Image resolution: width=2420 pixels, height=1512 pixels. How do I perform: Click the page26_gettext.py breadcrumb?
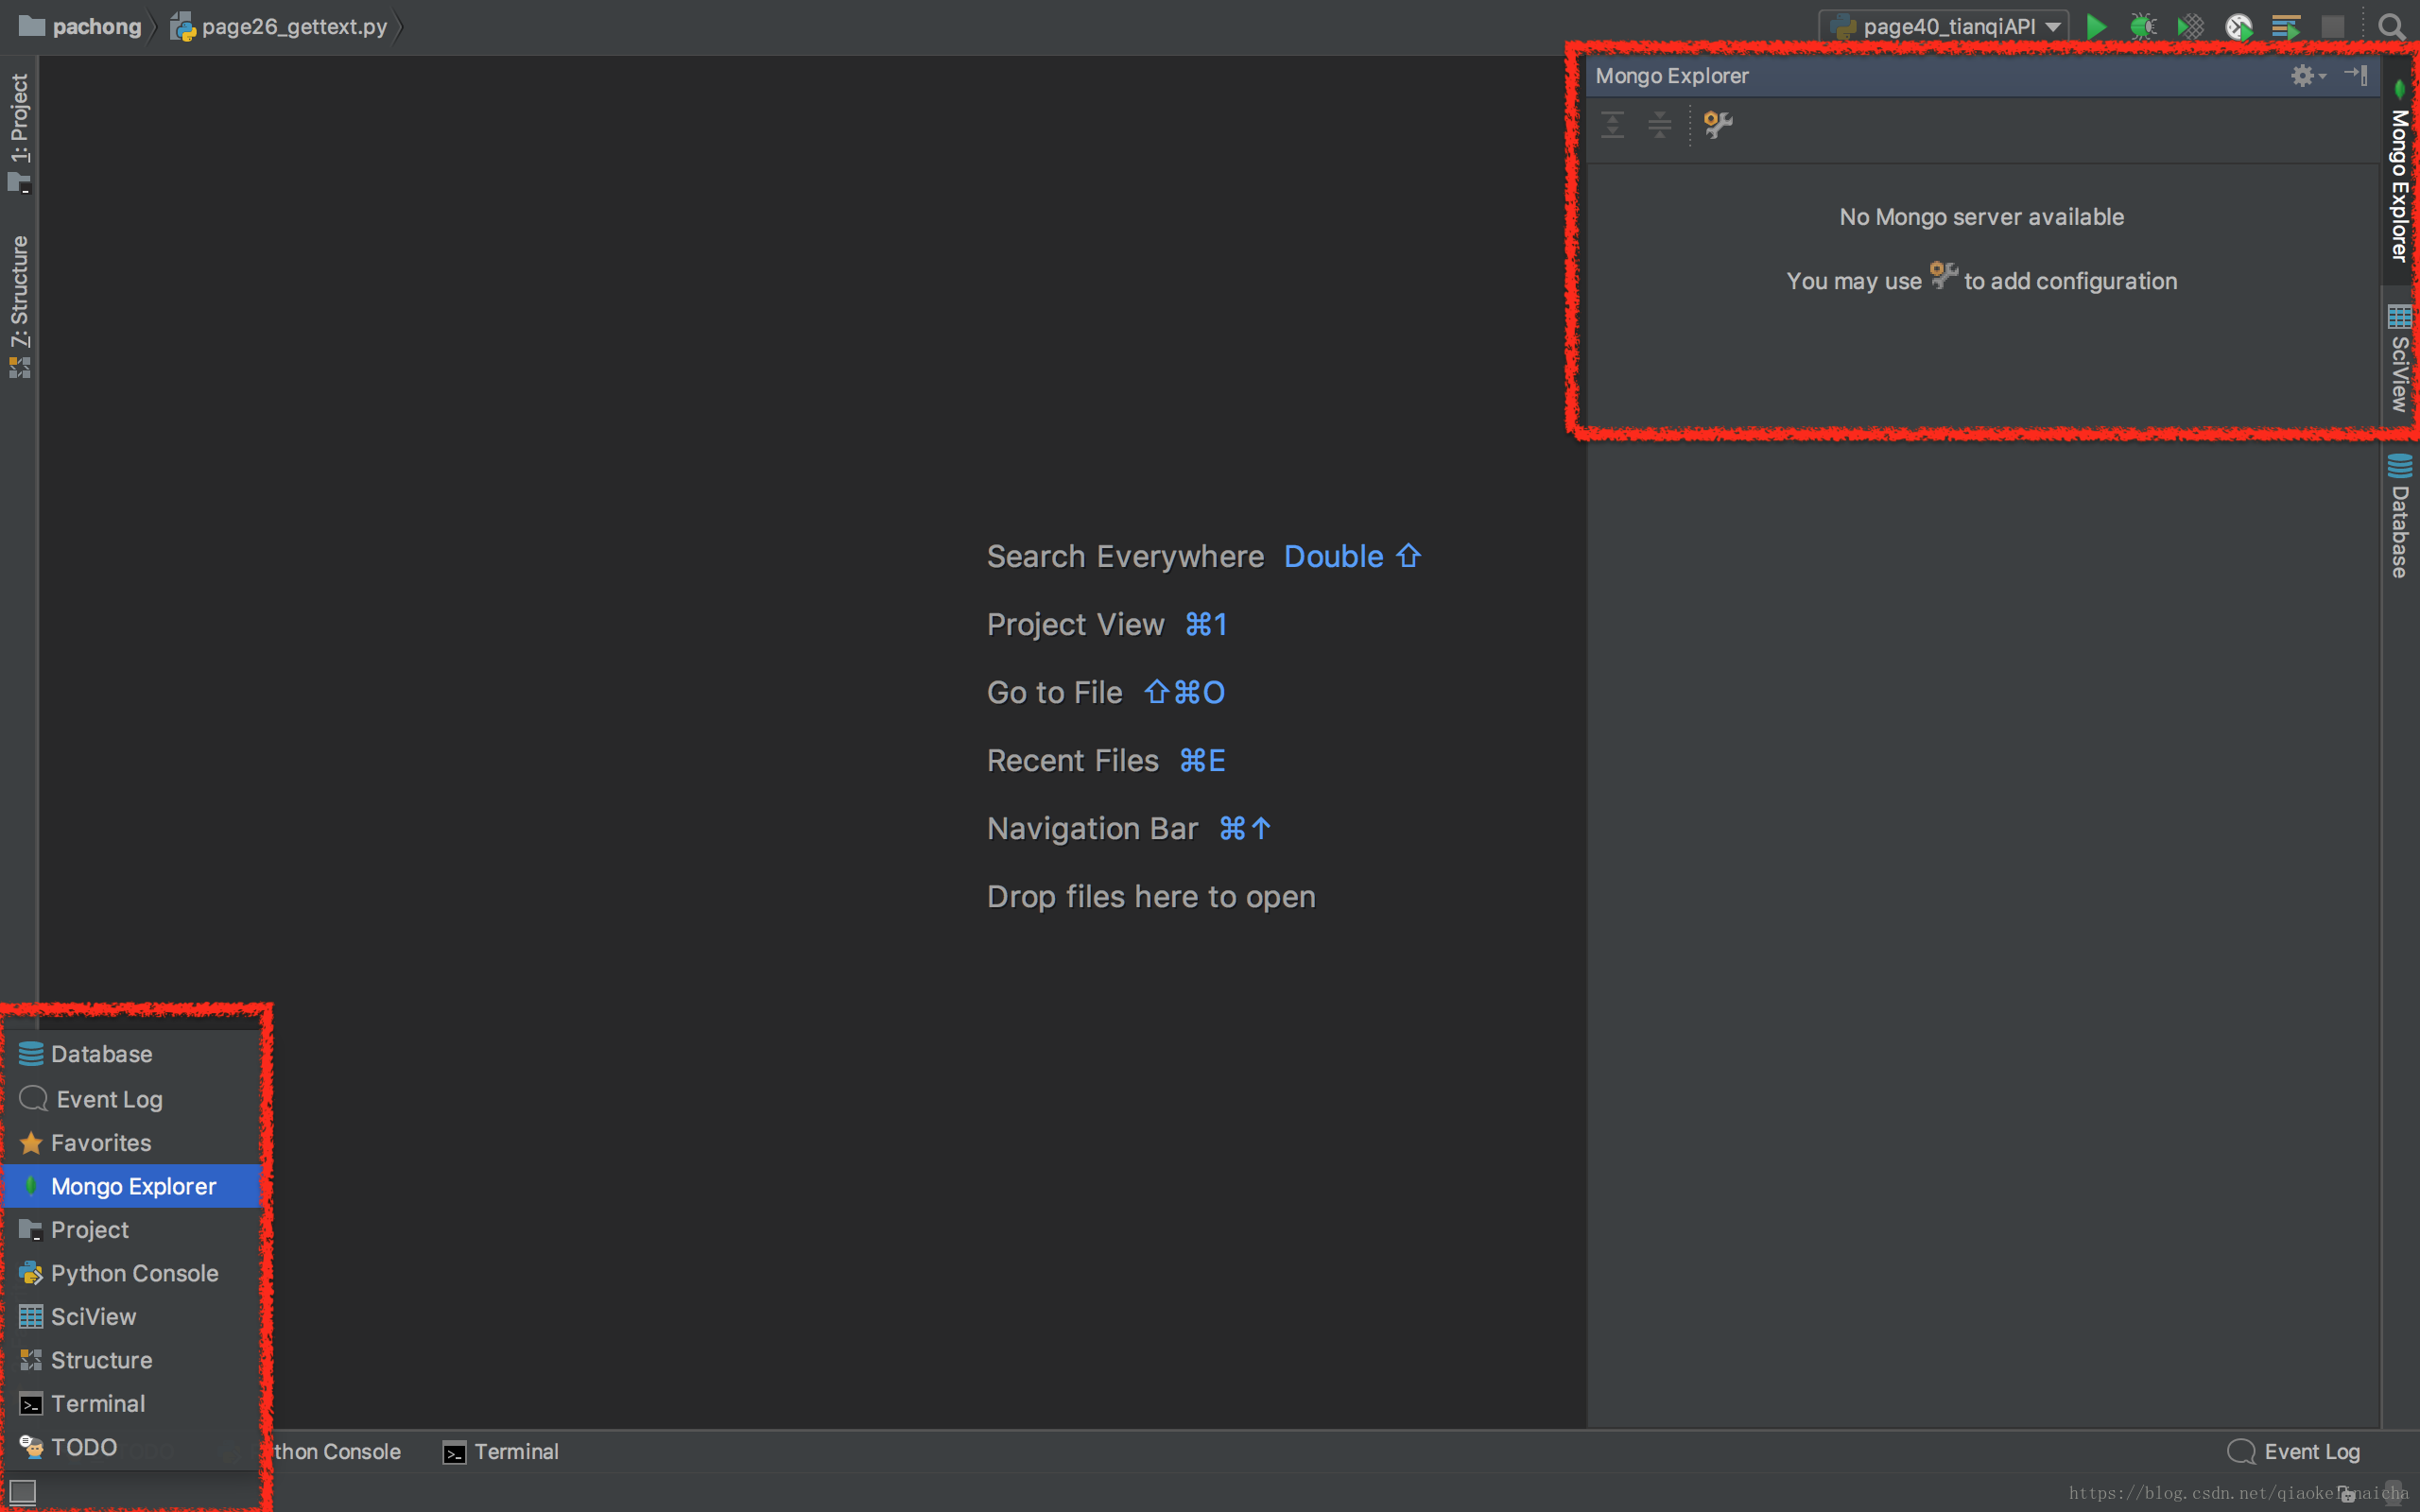(x=279, y=26)
